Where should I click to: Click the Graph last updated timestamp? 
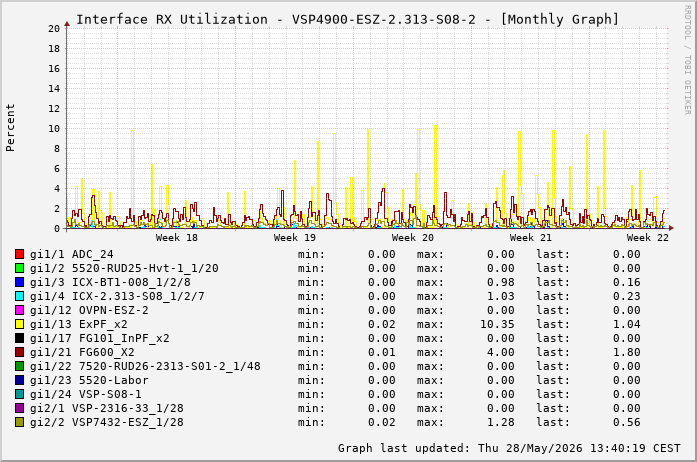point(509,448)
